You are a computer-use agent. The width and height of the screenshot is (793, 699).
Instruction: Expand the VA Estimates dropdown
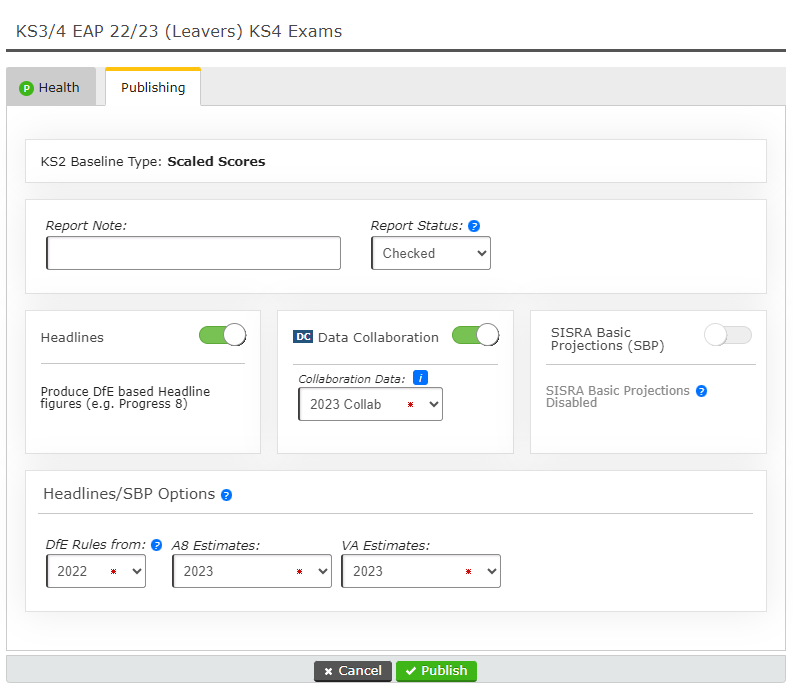420,571
